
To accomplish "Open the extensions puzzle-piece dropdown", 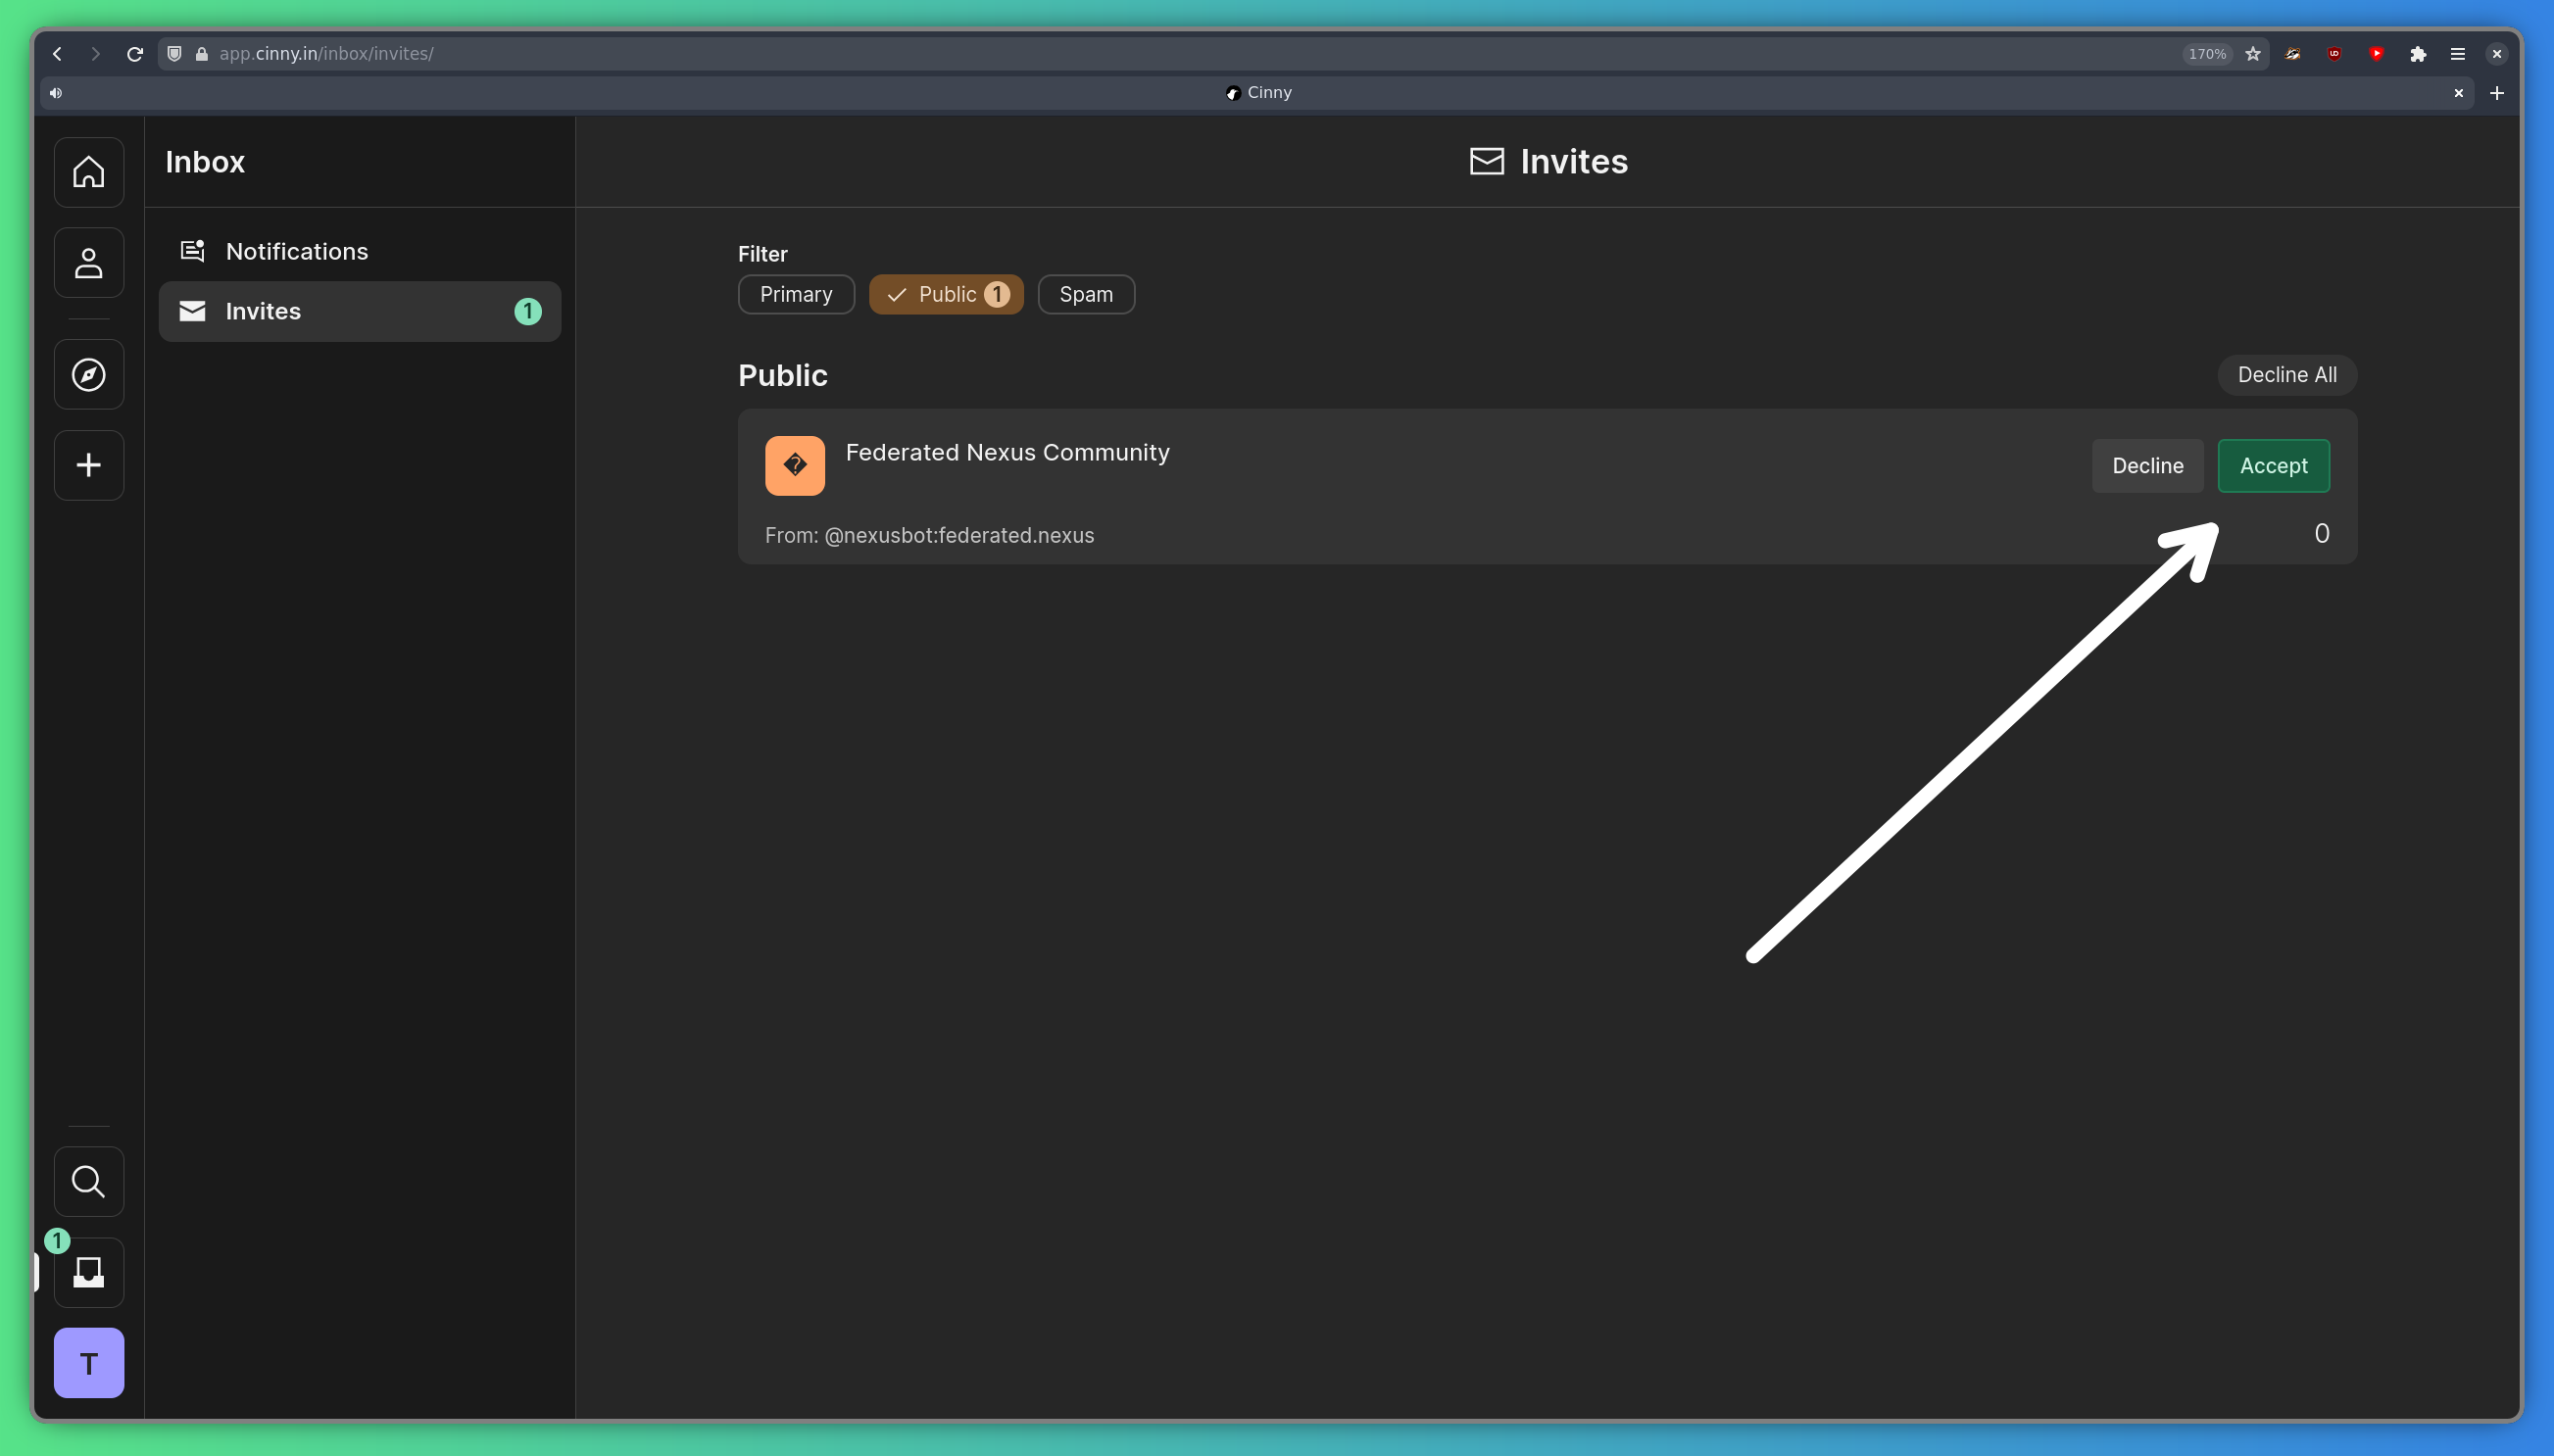I will tap(2418, 55).
